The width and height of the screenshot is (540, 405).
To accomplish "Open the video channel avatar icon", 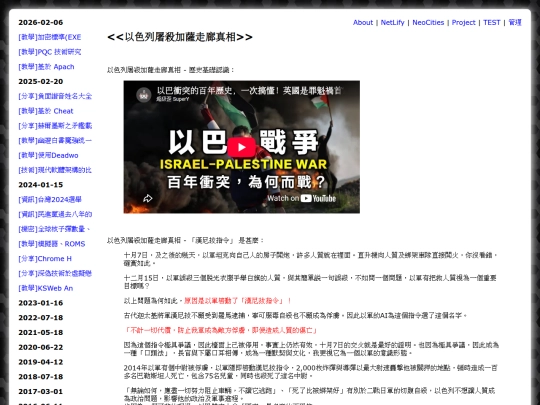I will pos(144,94).
